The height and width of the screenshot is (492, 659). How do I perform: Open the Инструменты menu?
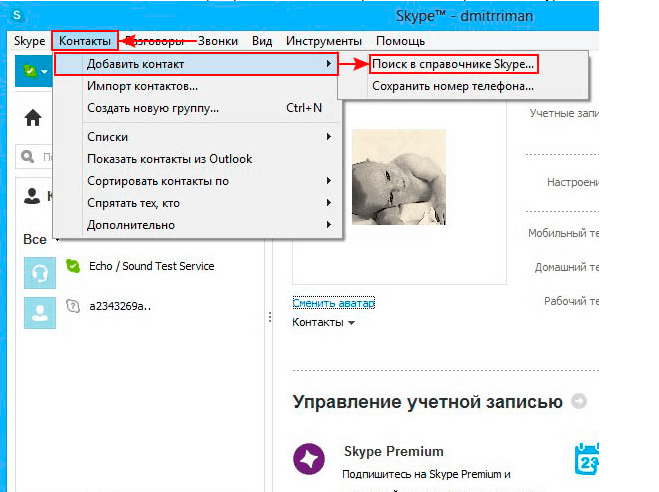[x=324, y=41]
